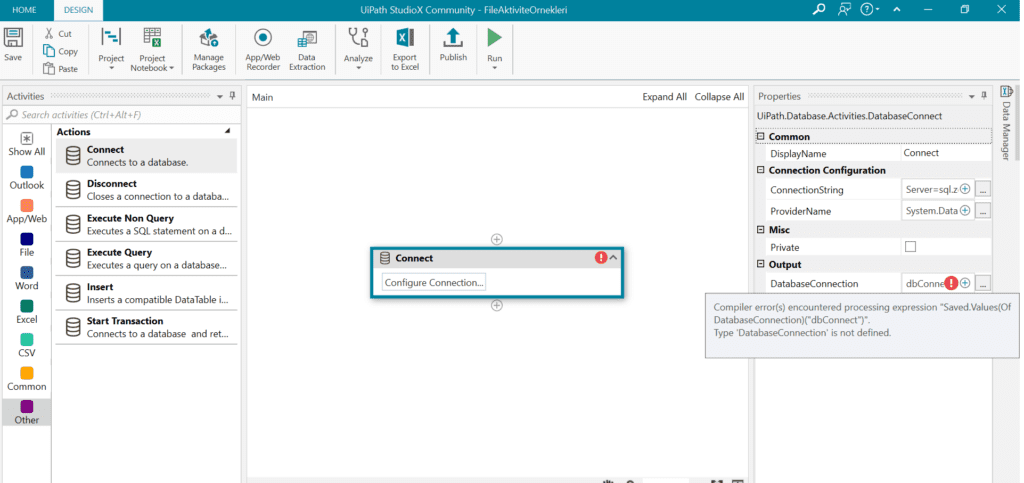The image size is (1024, 483).
Task: Open the Run dropdown
Action: coord(494,68)
